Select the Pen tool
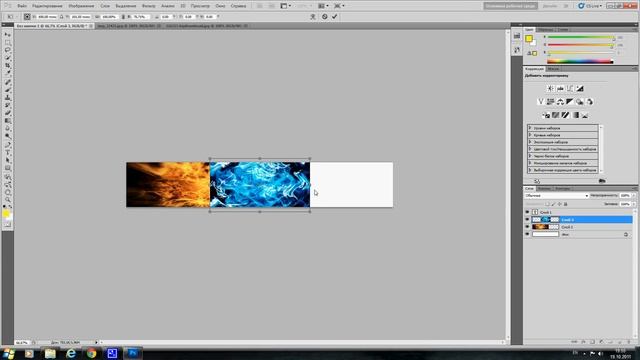Viewport: 640px width, 360px height. pos(7,144)
